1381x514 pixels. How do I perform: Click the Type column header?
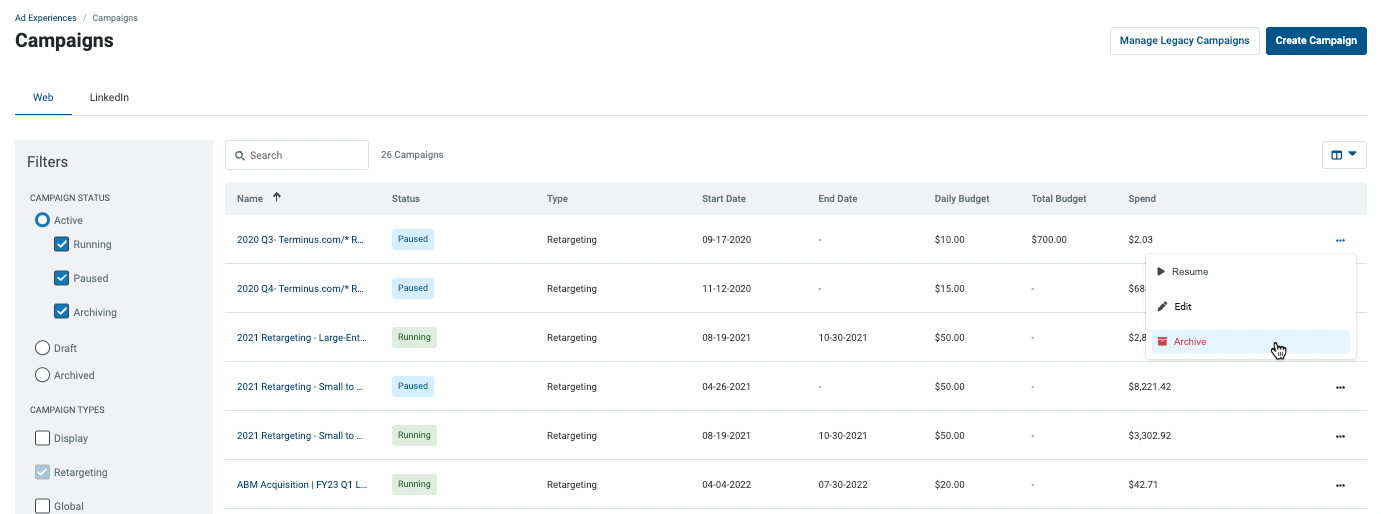tap(557, 199)
